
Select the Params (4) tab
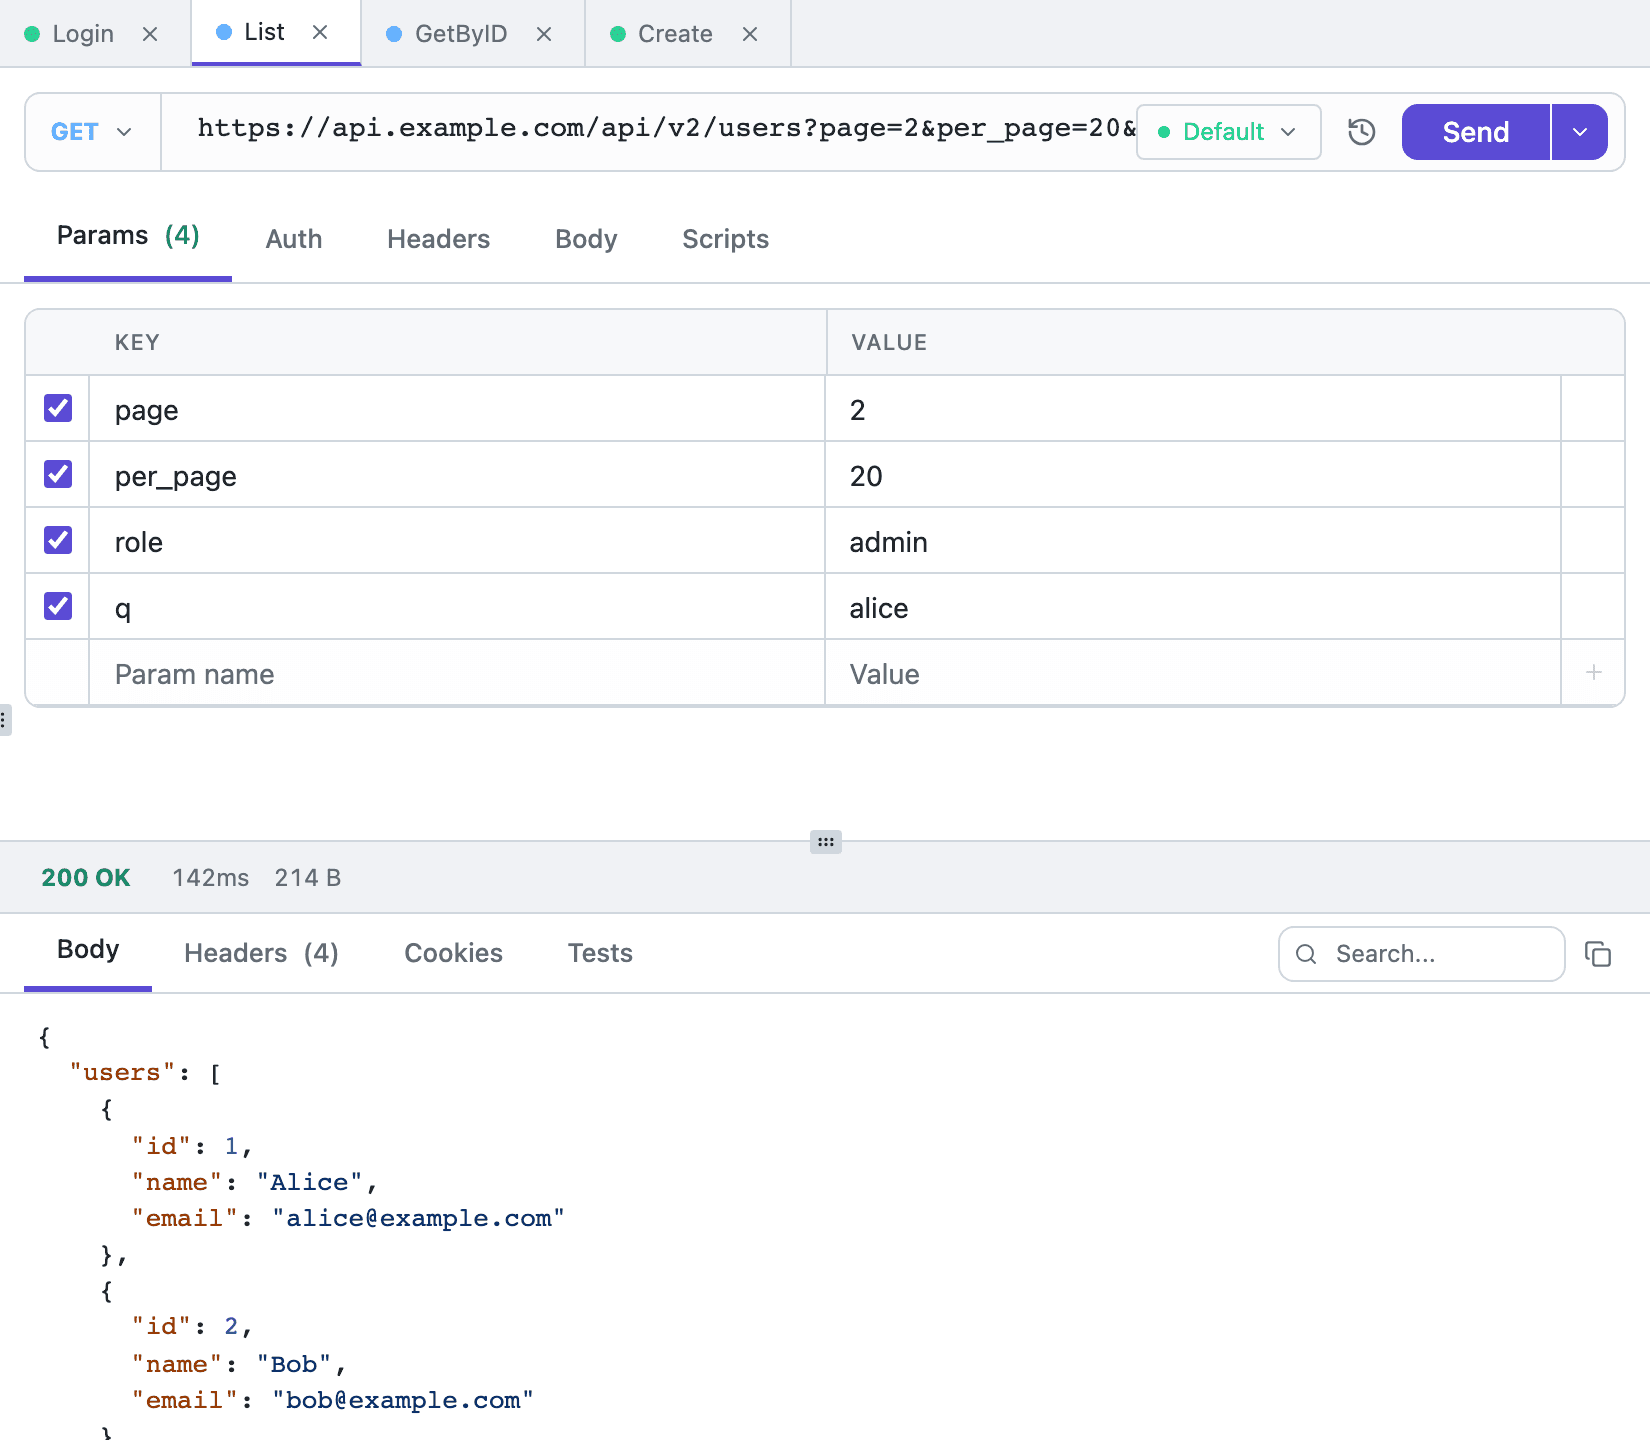(128, 236)
